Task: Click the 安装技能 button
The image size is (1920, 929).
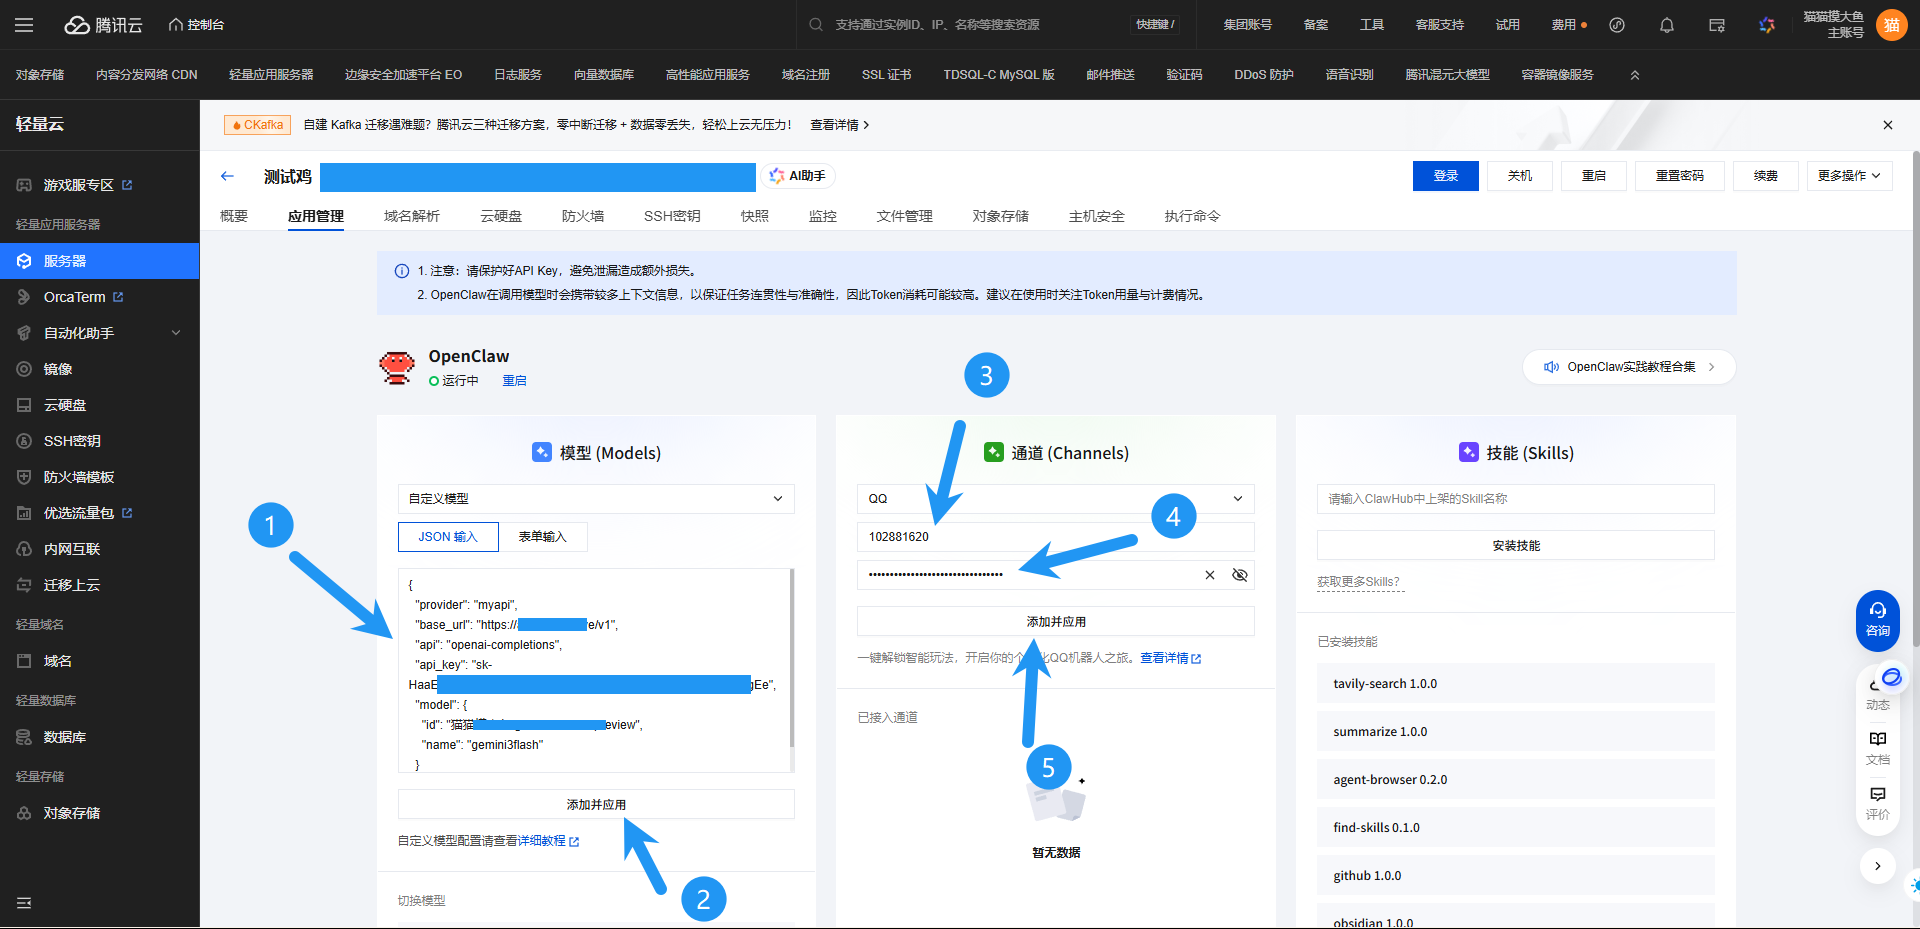Action: click(x=1515, y=546)
